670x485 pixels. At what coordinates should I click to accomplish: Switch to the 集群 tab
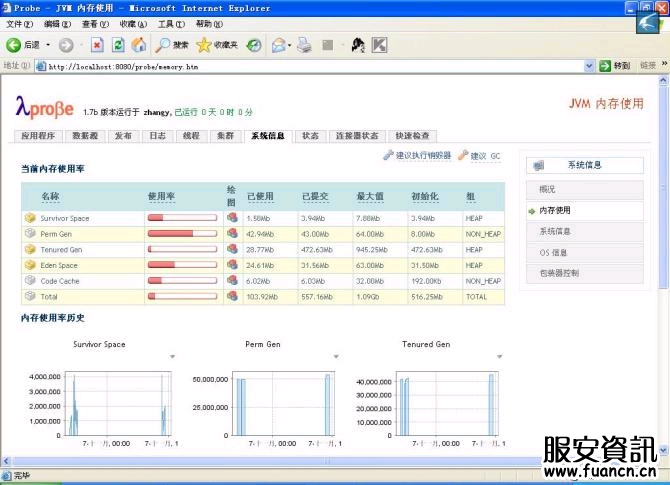pos(225,136)
